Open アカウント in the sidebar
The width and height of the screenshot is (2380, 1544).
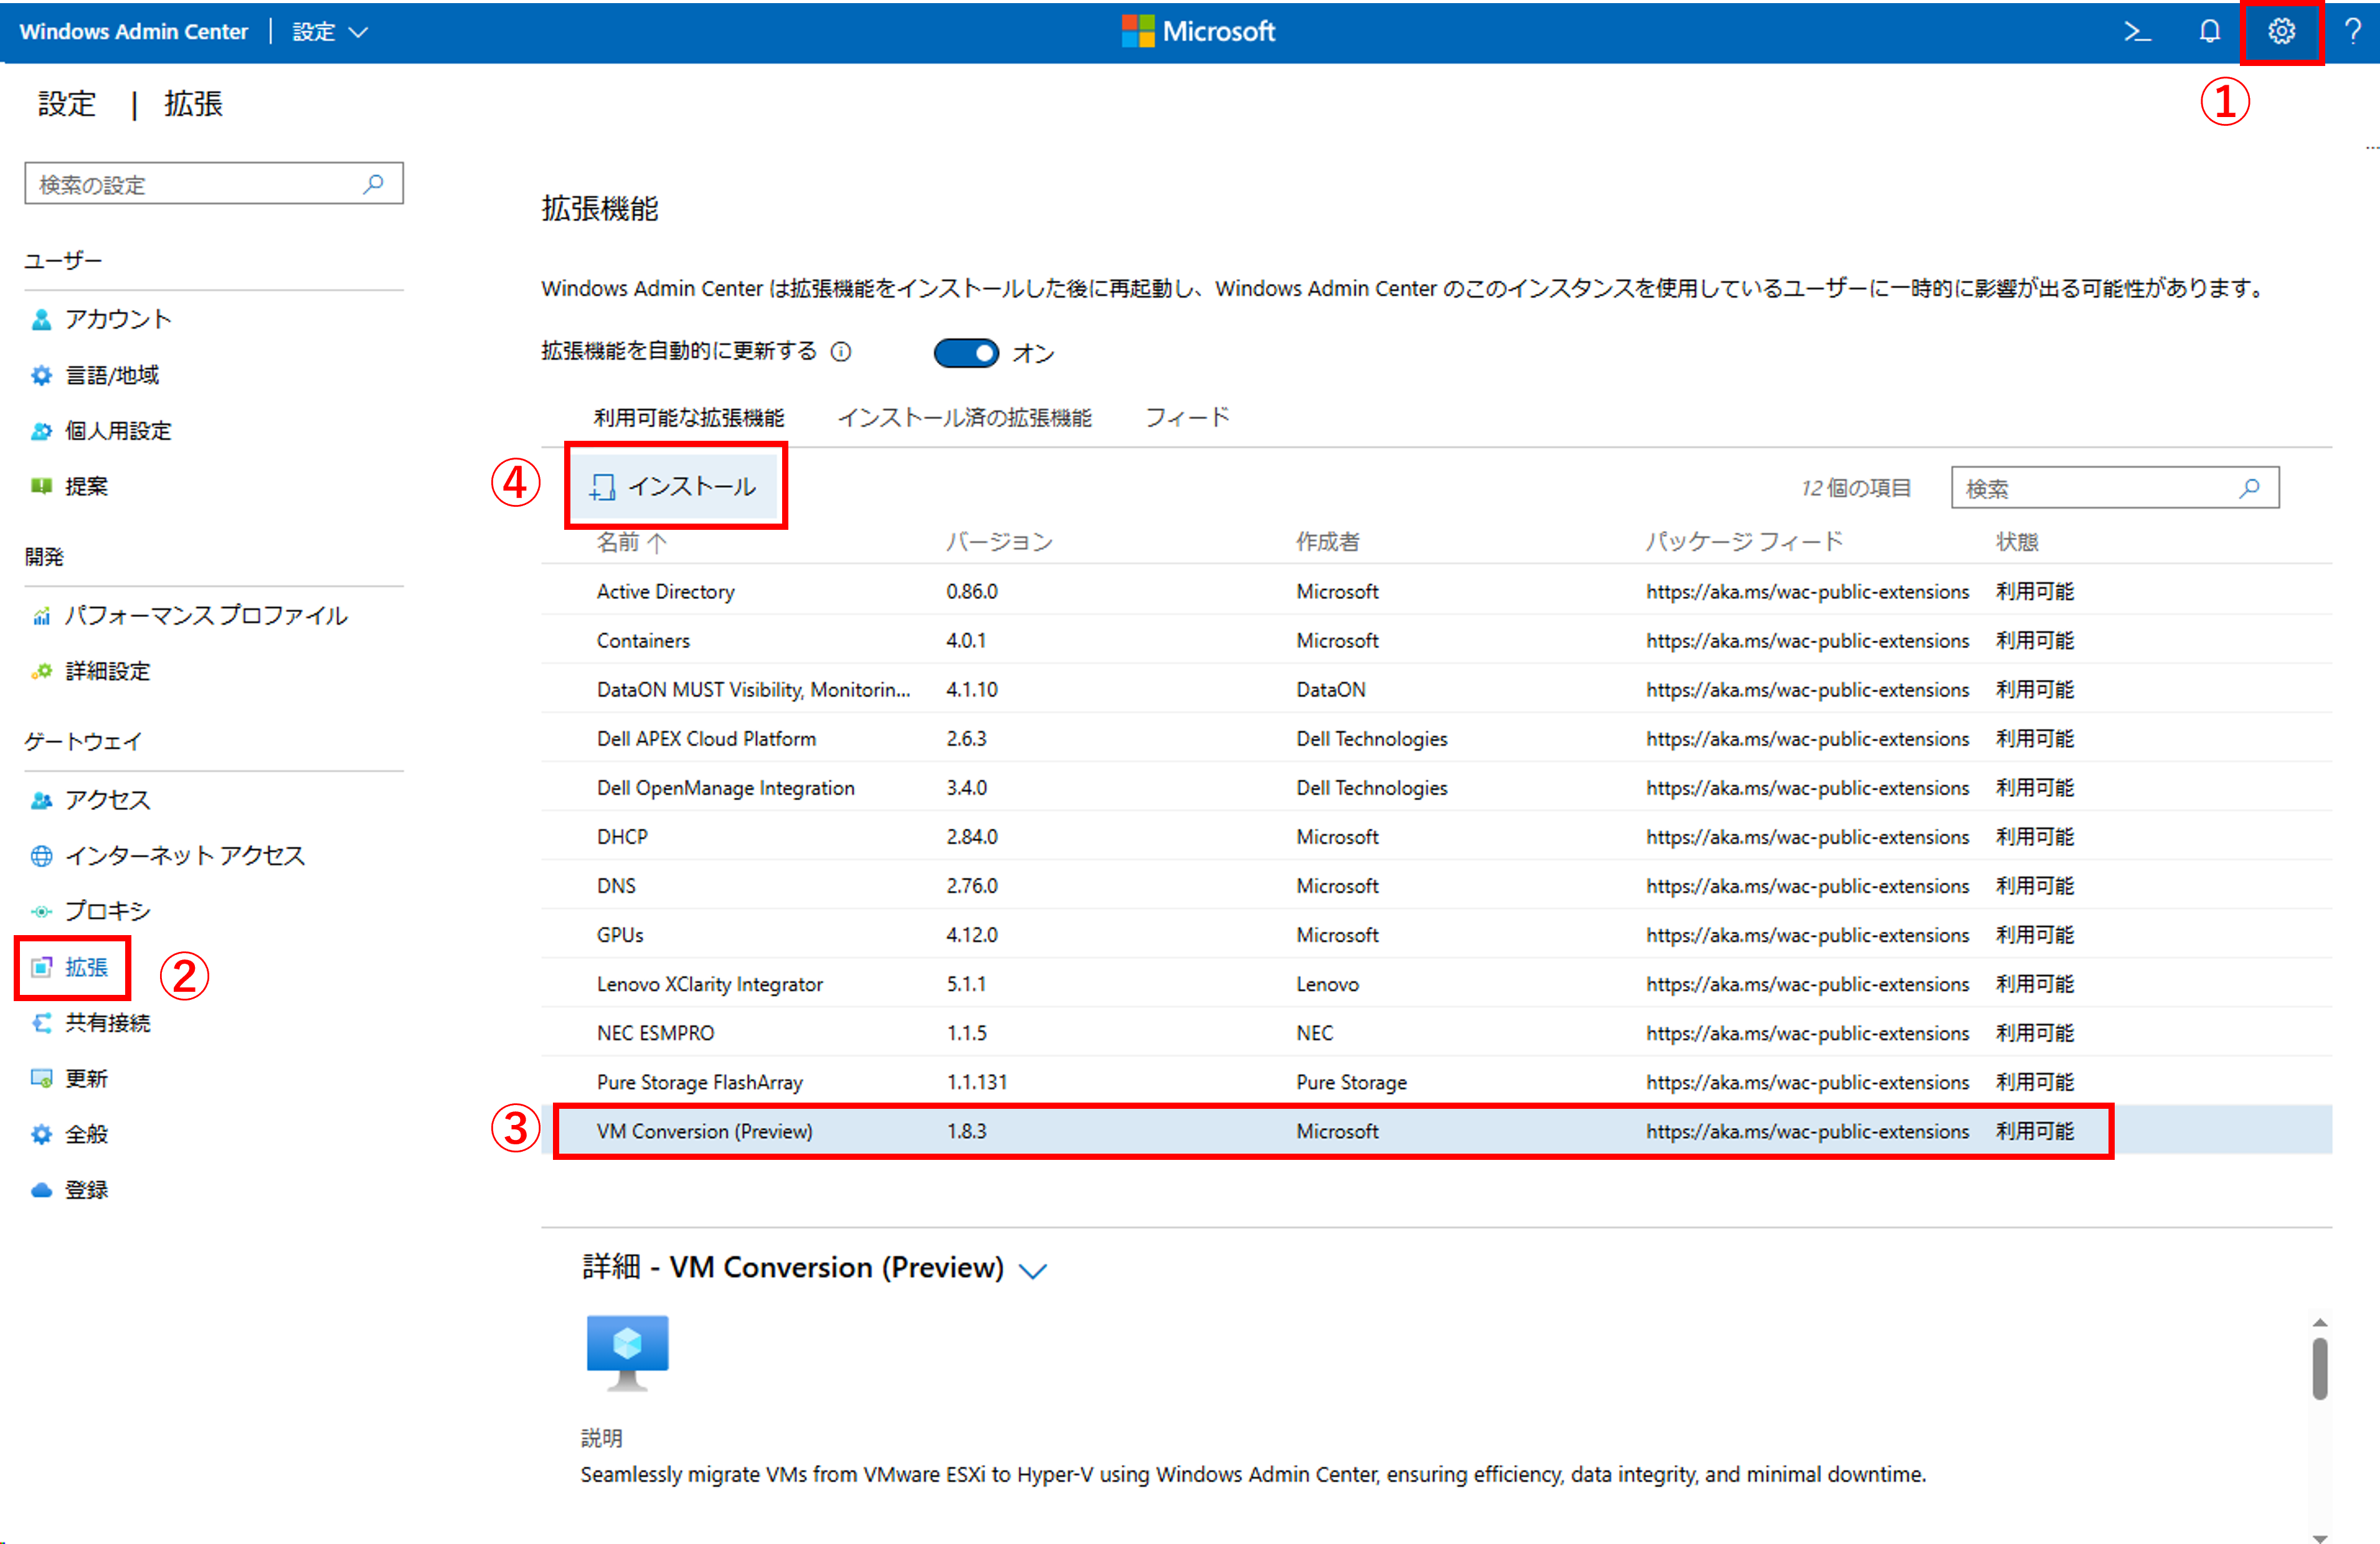point(118,319)
